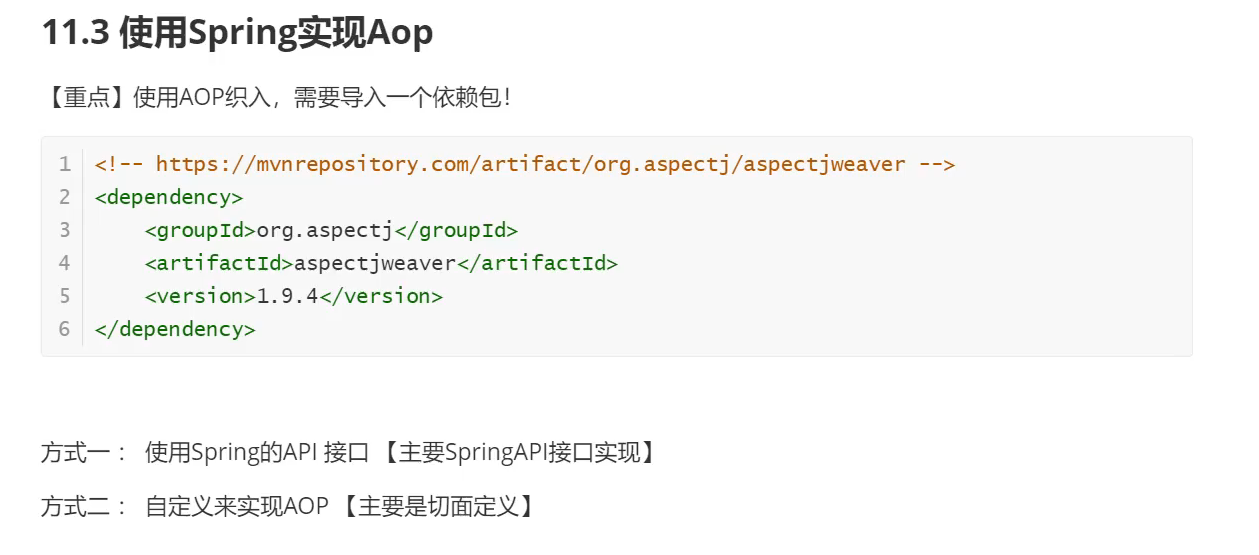Click the opening <groupId> tag
Image resolution: width=1259 pixels, height=555 pixels.
[200, 230]
